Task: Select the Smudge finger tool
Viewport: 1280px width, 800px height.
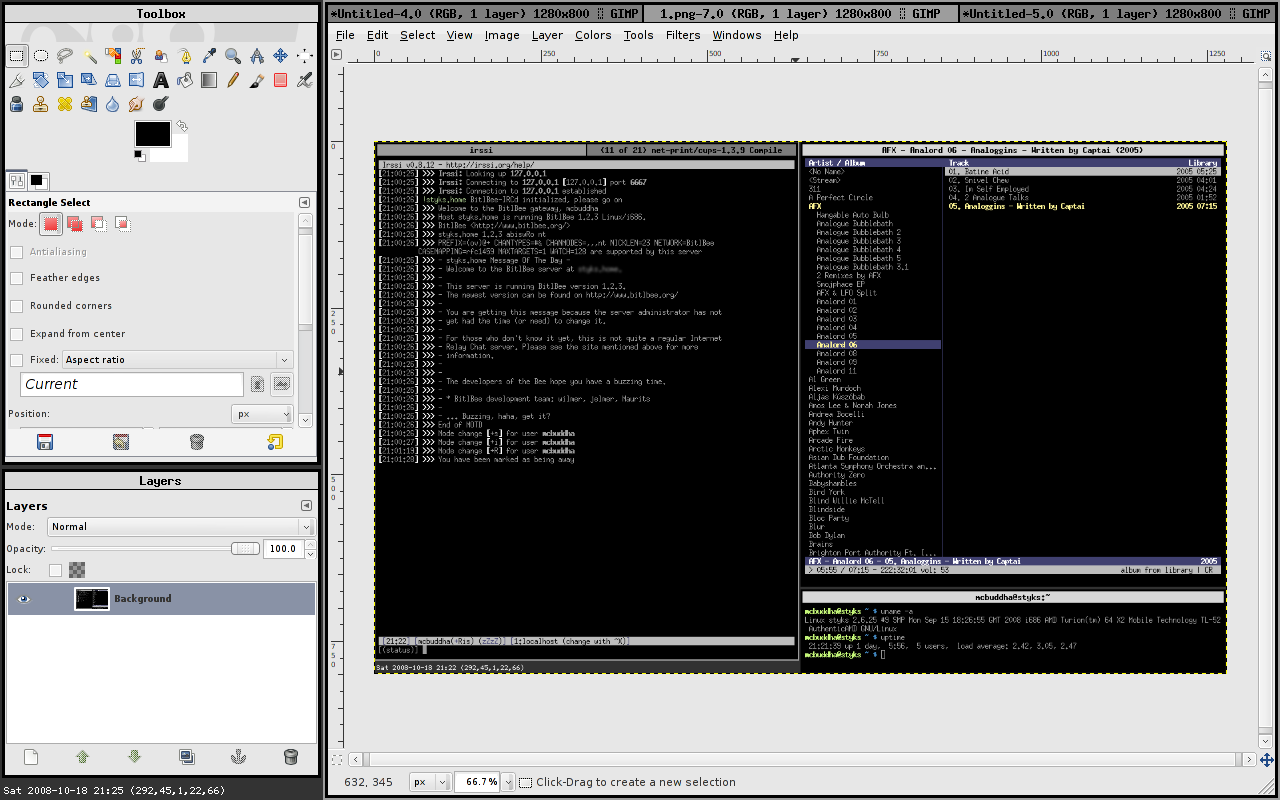Action: tap(137, 104)
